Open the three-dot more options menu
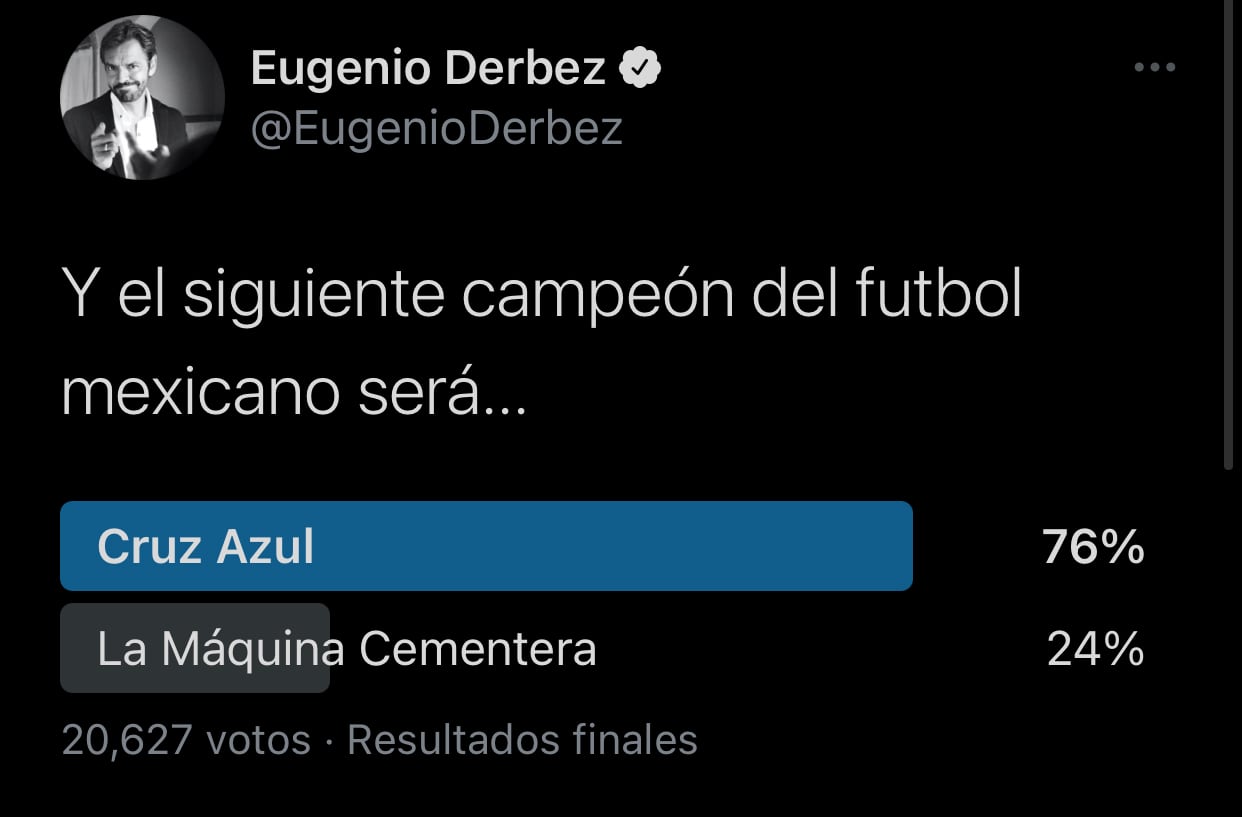 [1155, 68]
